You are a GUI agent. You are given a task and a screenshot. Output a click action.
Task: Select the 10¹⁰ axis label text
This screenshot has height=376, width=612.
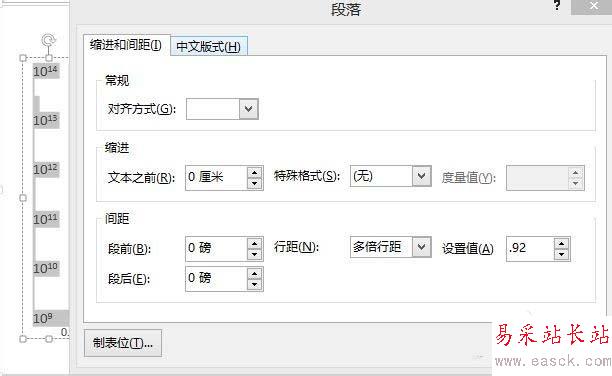click(x=46, y=268)
